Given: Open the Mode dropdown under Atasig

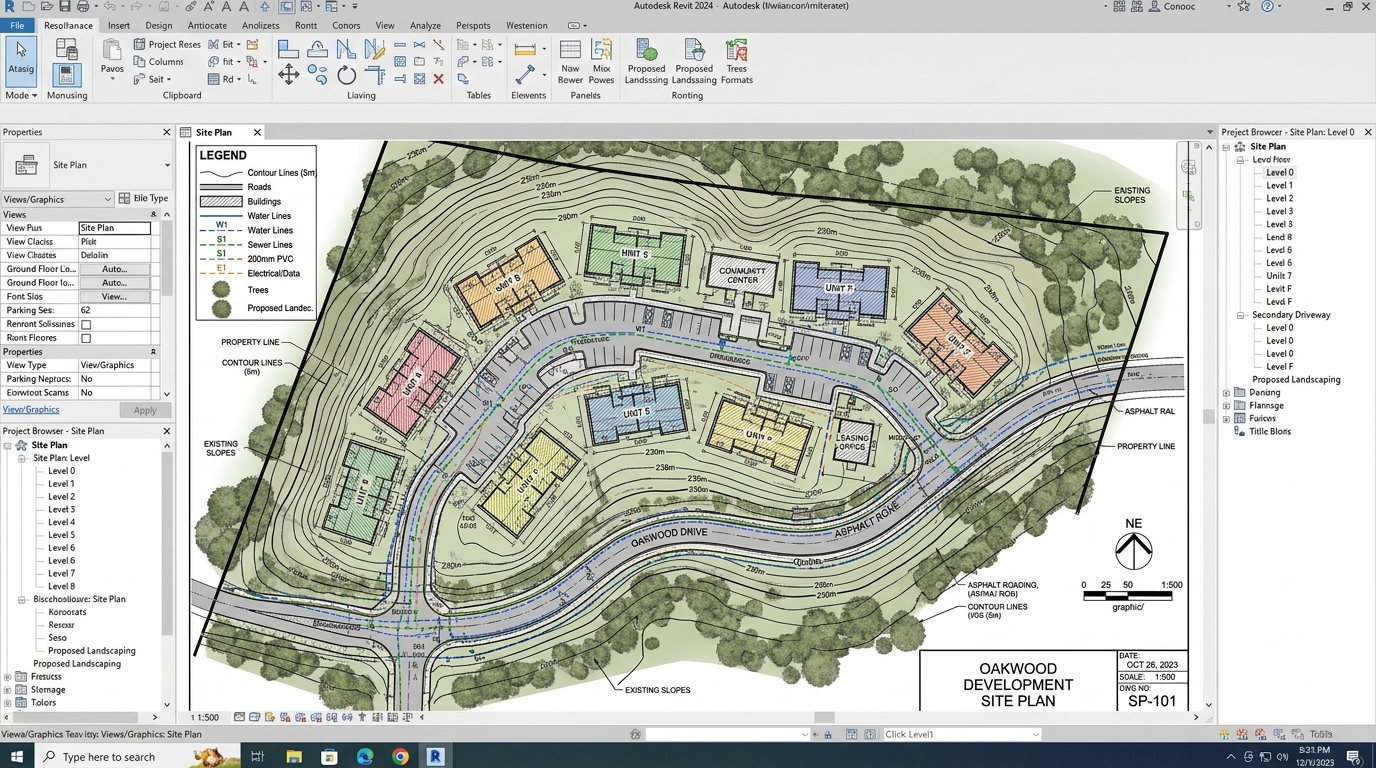Looking at the screenshot, I should [21, 95].
